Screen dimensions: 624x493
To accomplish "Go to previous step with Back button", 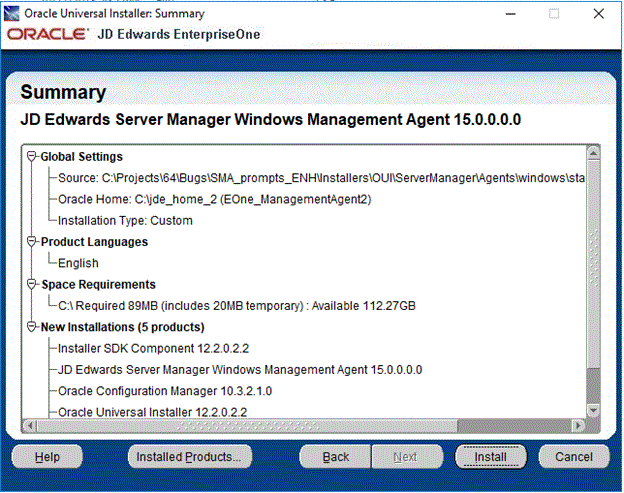I will coord(336,456).
